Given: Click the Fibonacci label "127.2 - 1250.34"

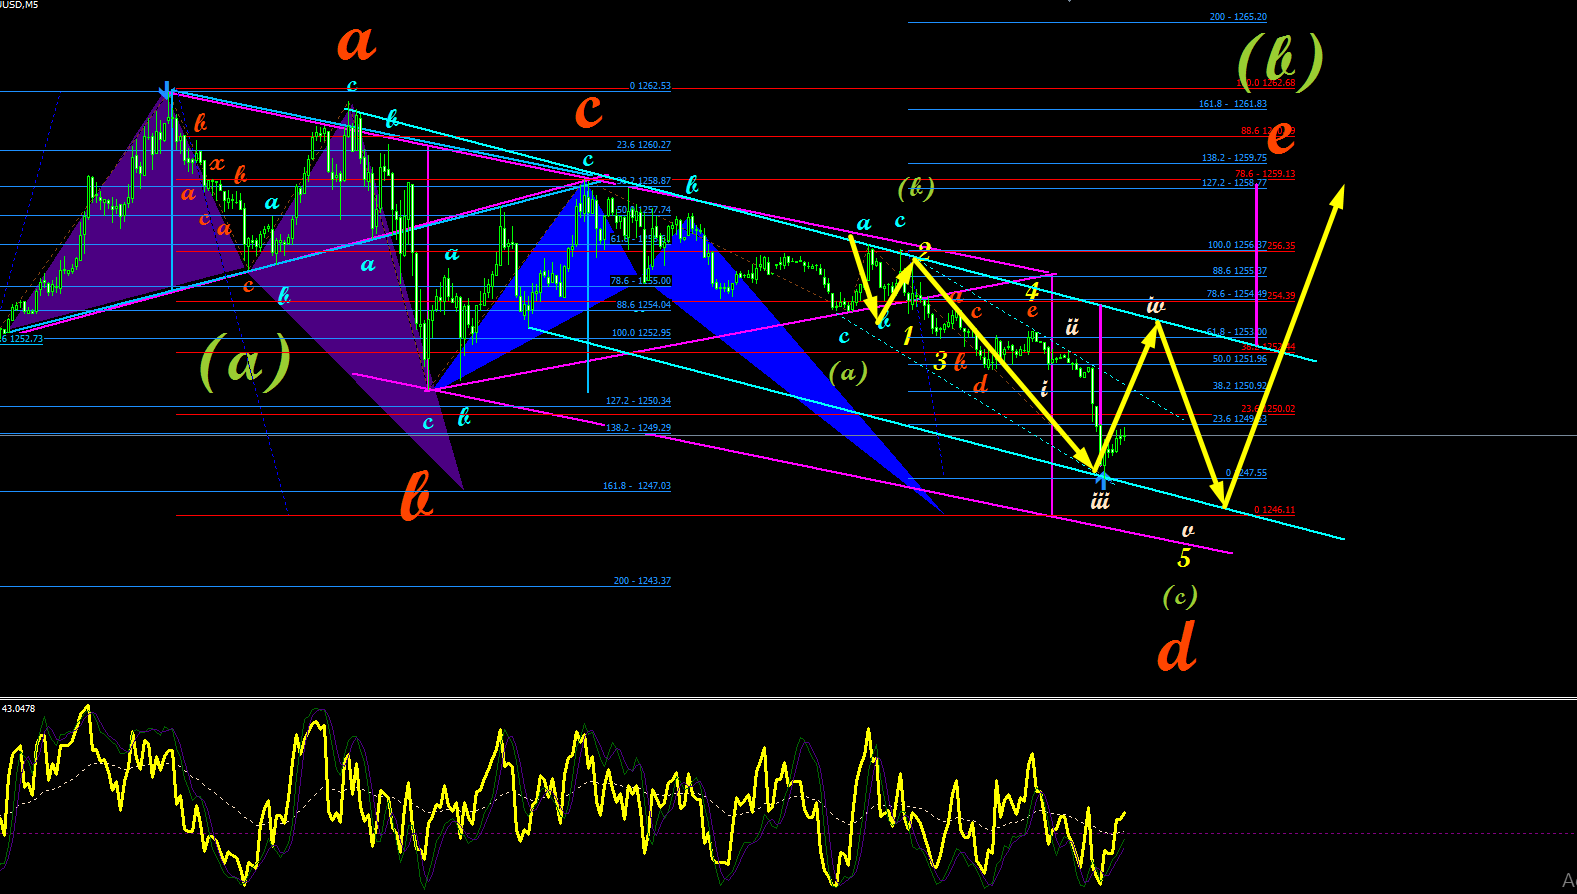Looking at the screenshot, I should 638,401.
